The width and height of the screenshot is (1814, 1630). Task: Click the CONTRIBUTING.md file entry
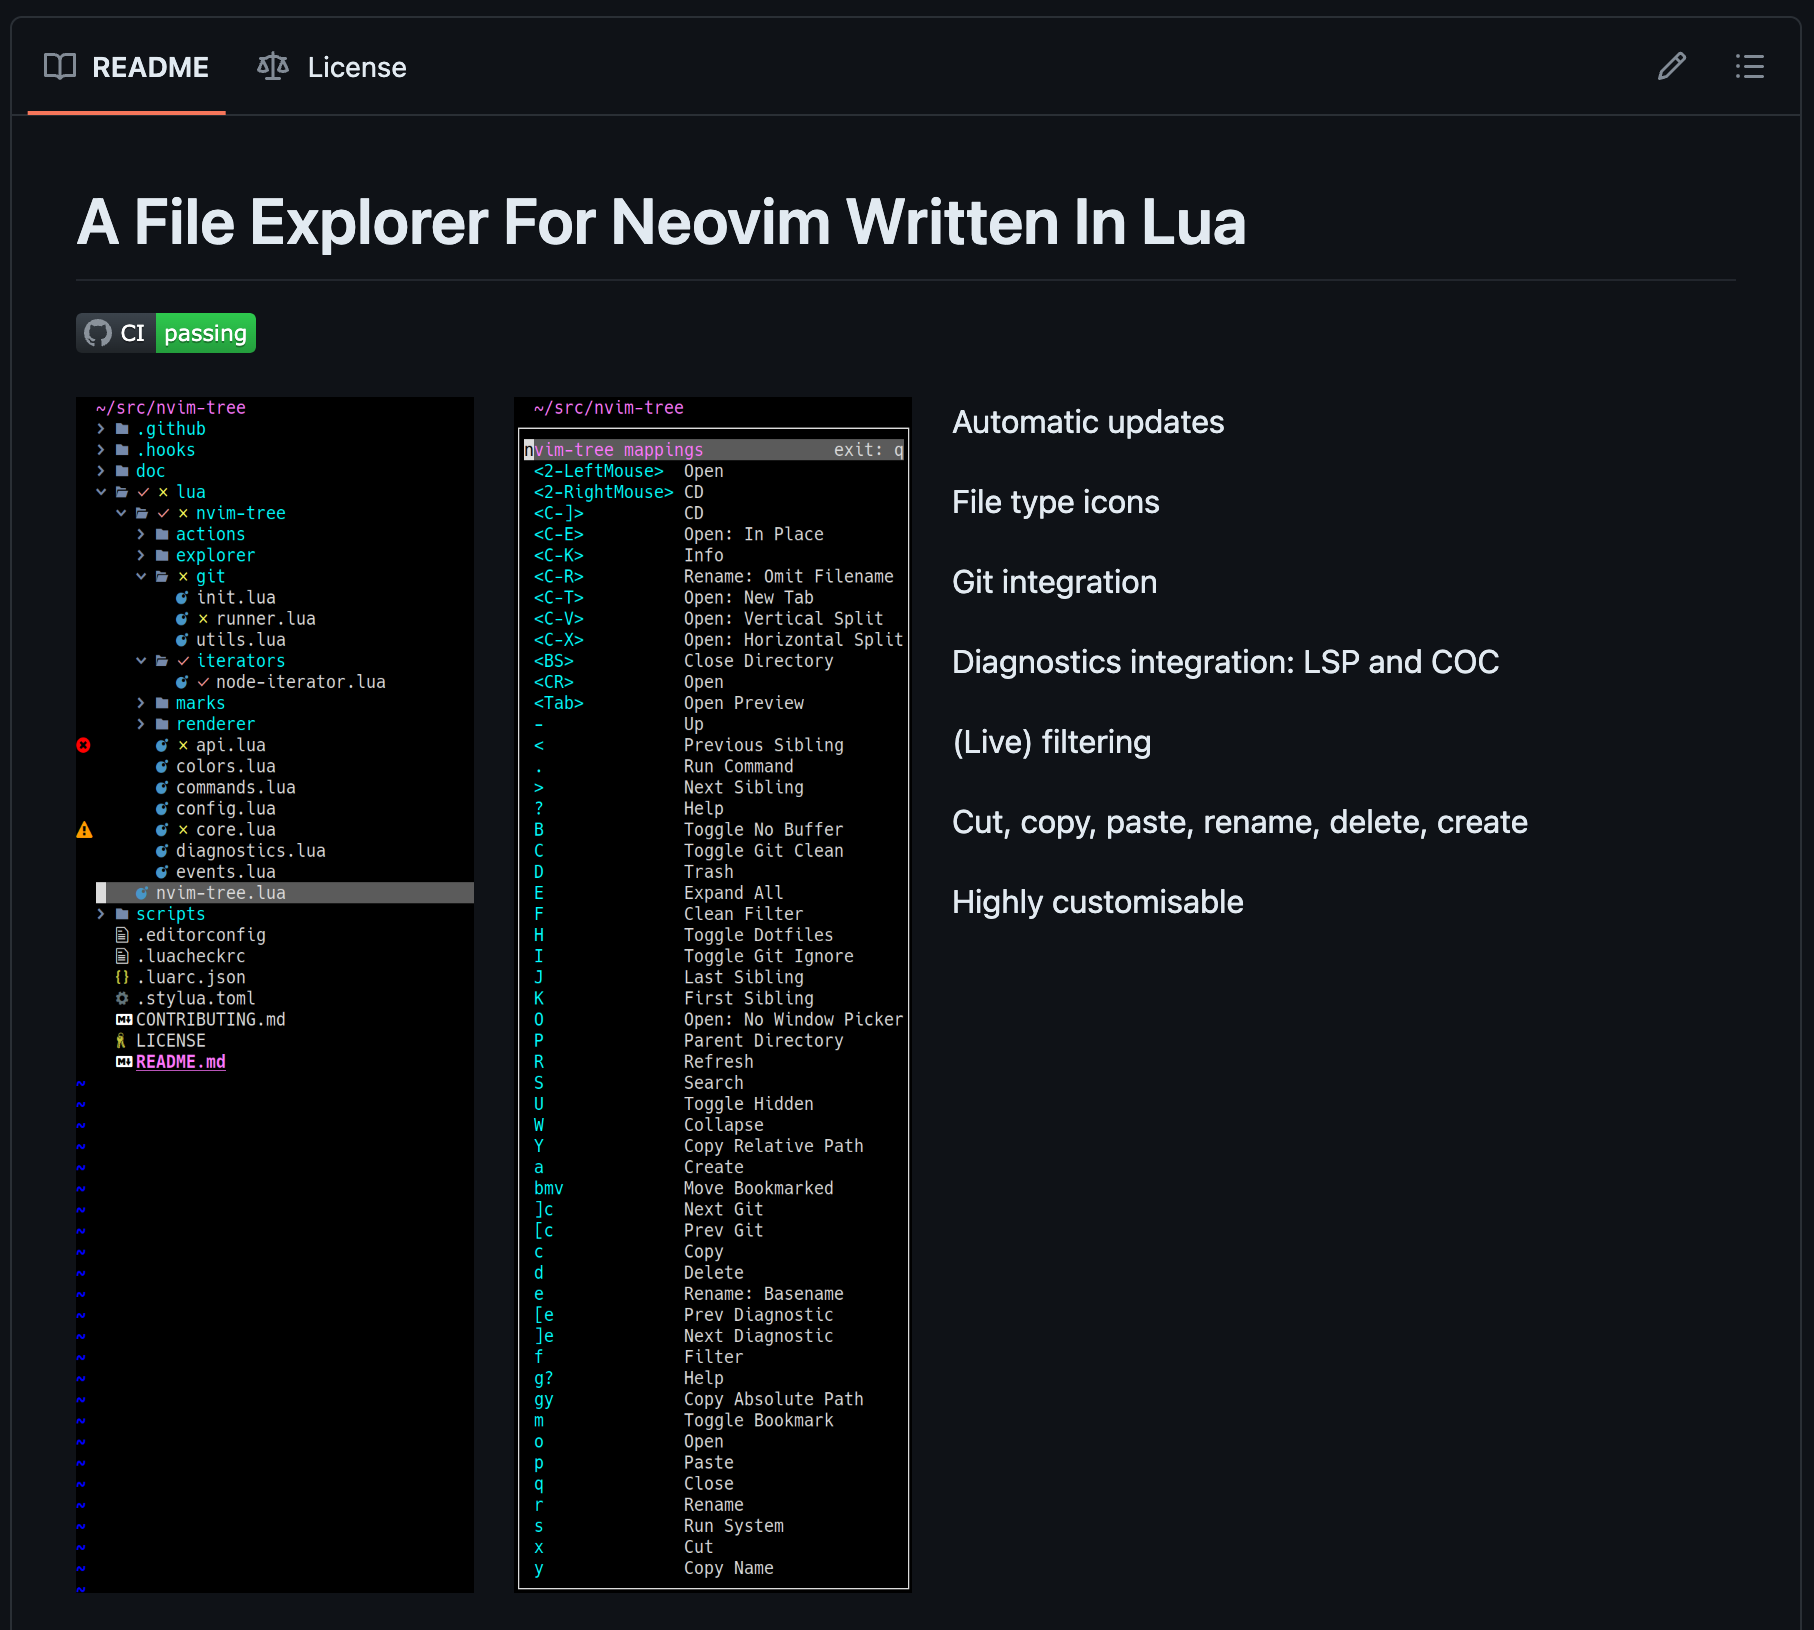[x=210, y=1020]
